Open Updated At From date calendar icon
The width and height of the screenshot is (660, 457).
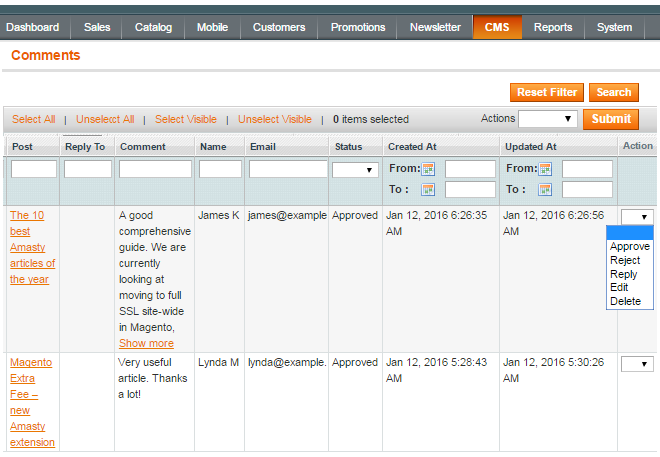(545, 169)
